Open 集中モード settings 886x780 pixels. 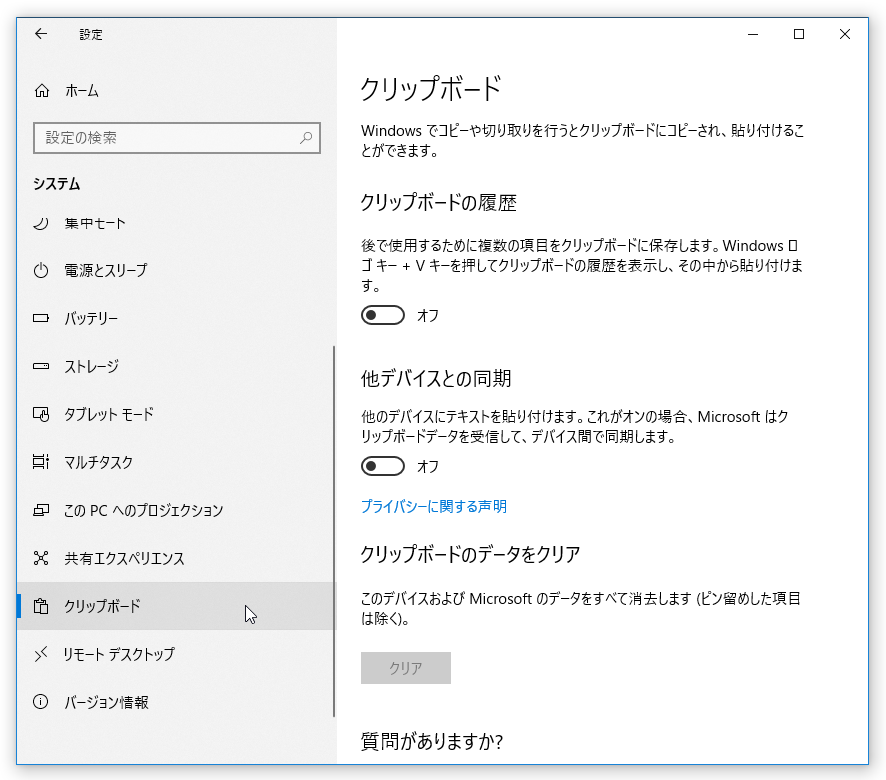(x=175, y=223)
